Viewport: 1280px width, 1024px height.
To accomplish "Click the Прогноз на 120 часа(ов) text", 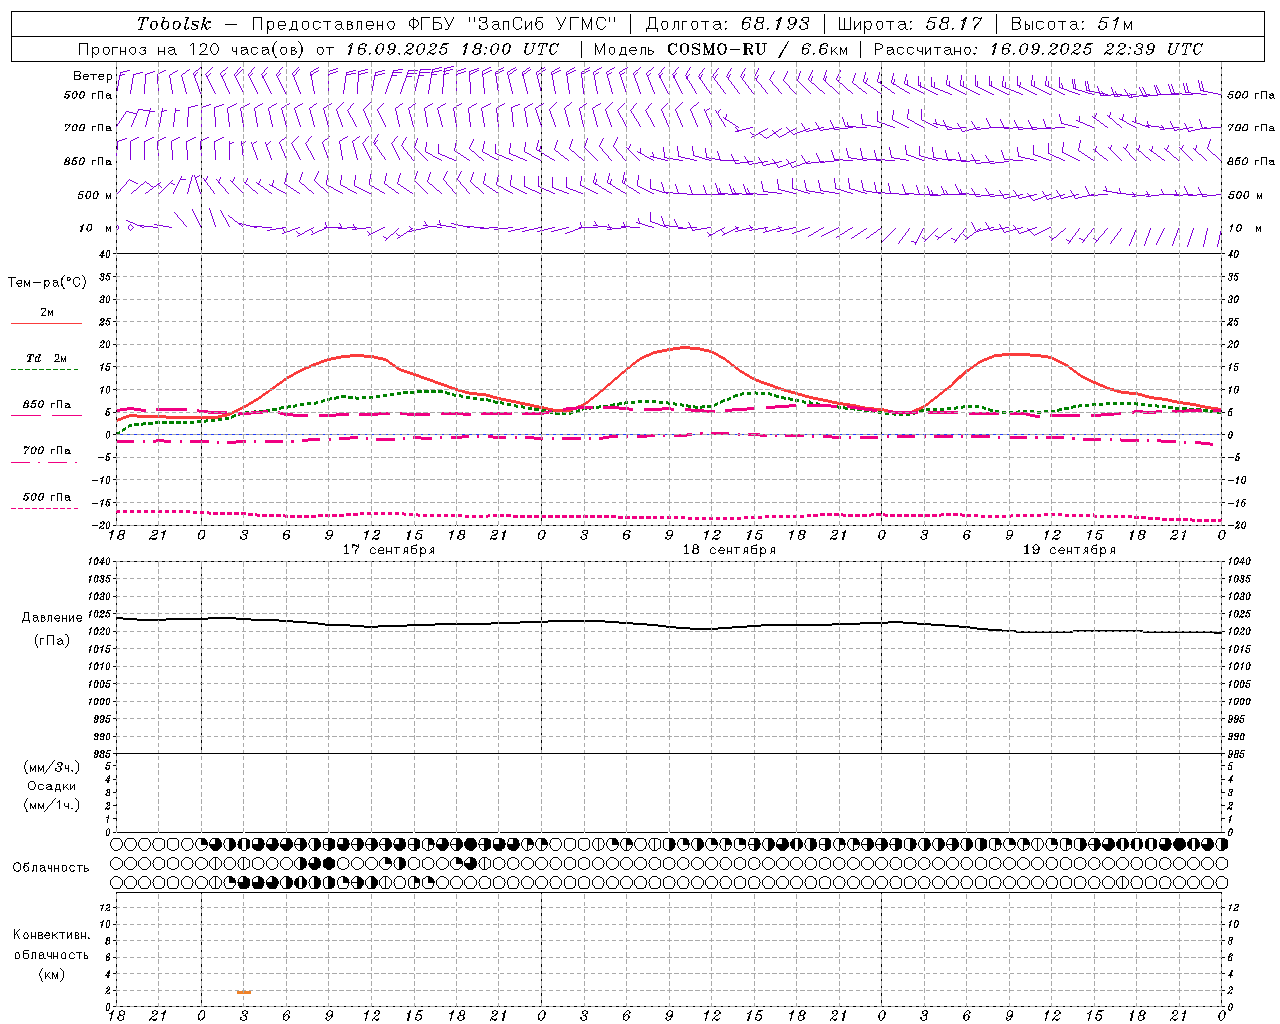I will pyautogui.click(x=193, y=49).
